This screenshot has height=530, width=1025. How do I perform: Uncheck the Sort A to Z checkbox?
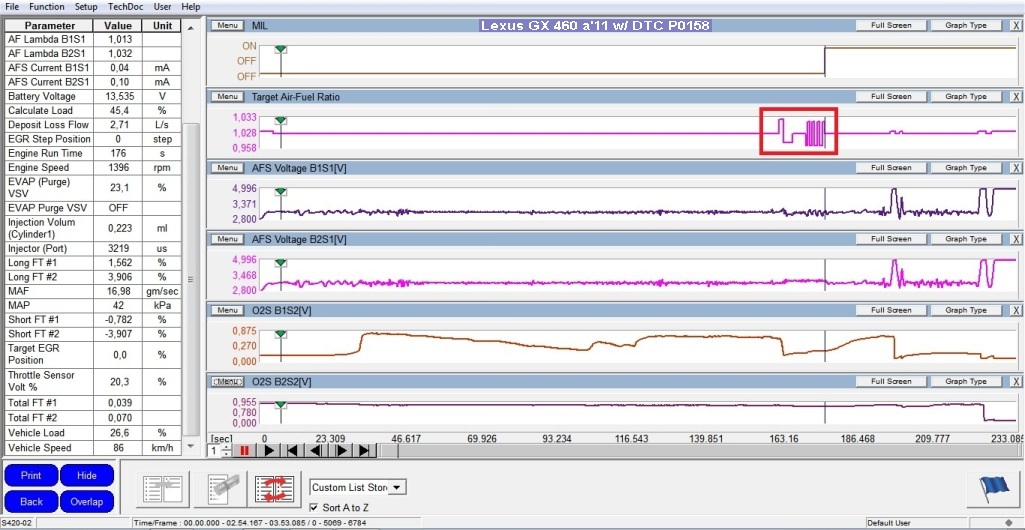coord(316,508)
